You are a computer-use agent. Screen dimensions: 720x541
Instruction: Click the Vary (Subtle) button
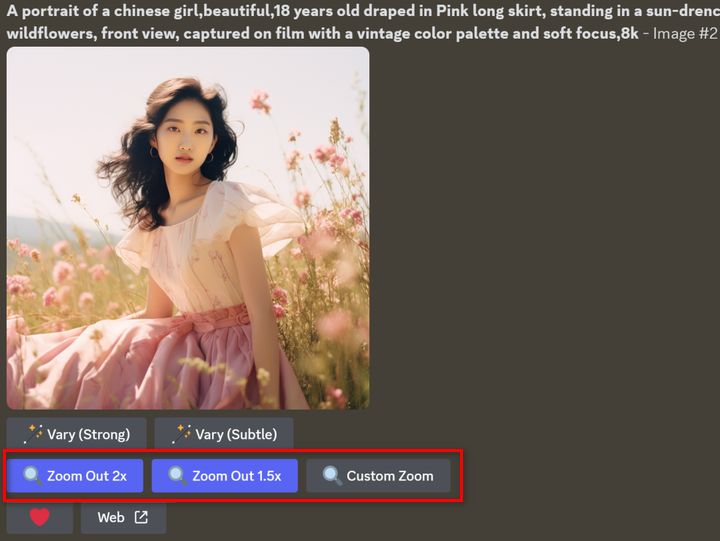(224, 434)
